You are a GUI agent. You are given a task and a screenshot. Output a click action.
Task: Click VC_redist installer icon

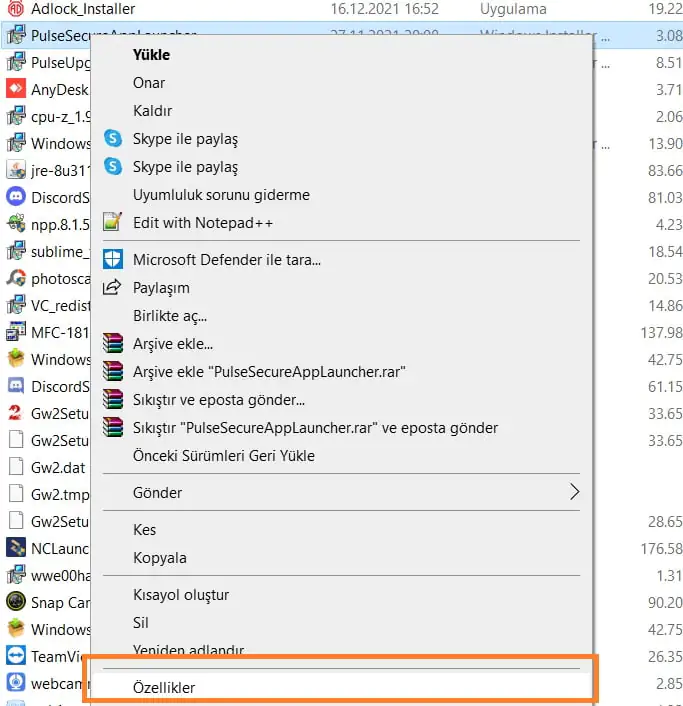coord(16,305)
